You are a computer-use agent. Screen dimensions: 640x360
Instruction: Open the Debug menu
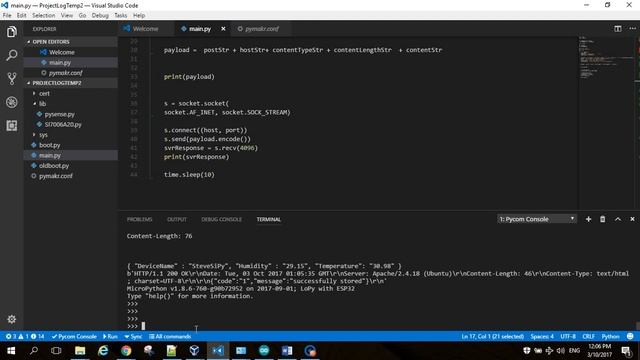pyautogui.click(x=100, y=15)
